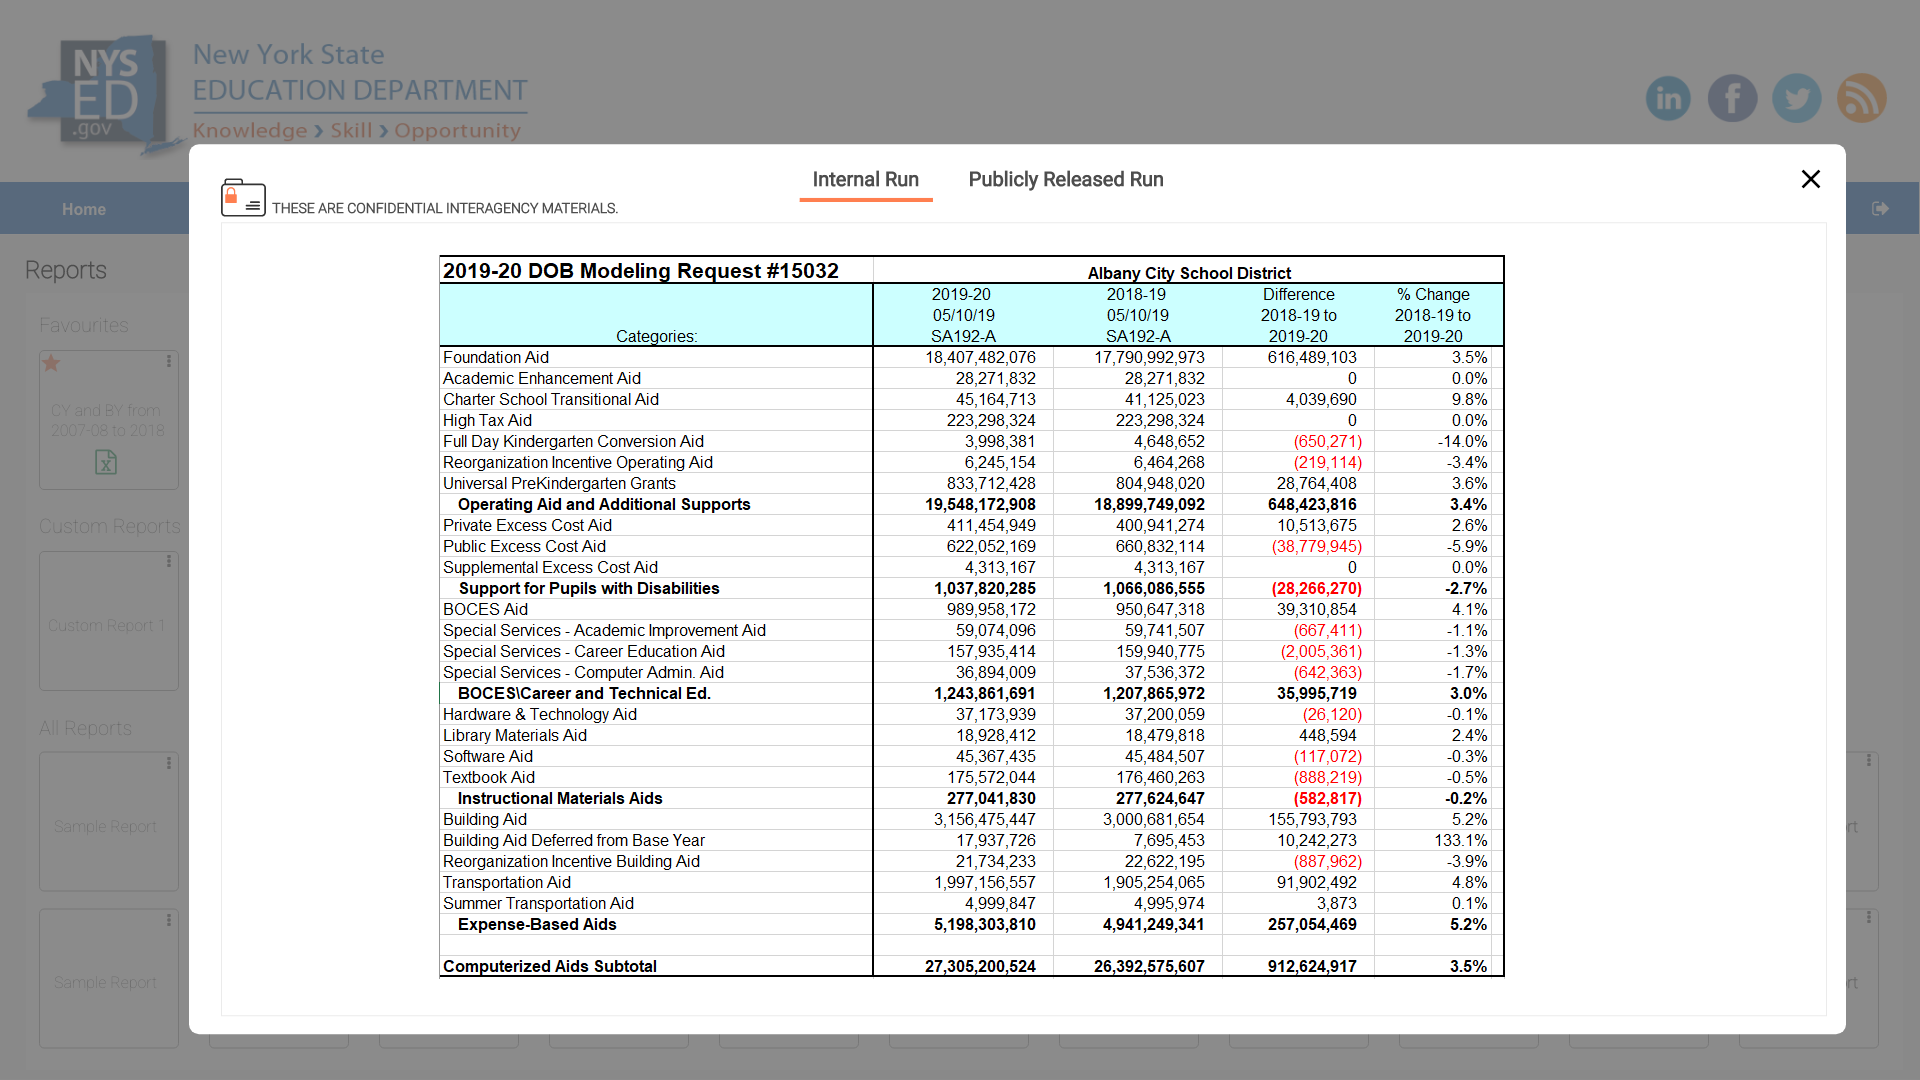Open the second Sample Report card
Screen dimensions: 1920x1080
106,982
